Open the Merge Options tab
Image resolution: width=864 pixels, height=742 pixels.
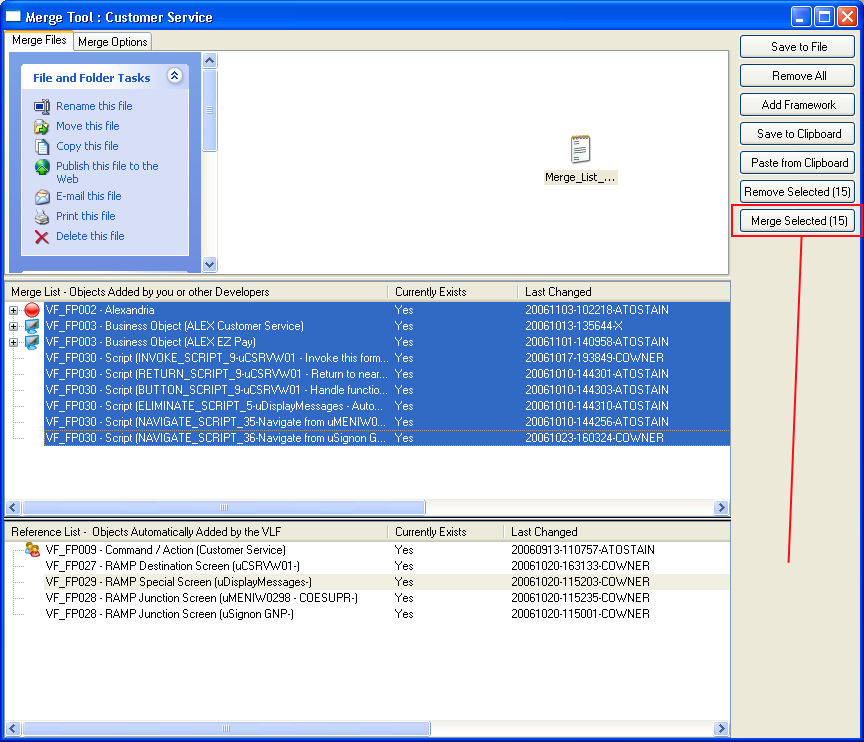point(112,42)
